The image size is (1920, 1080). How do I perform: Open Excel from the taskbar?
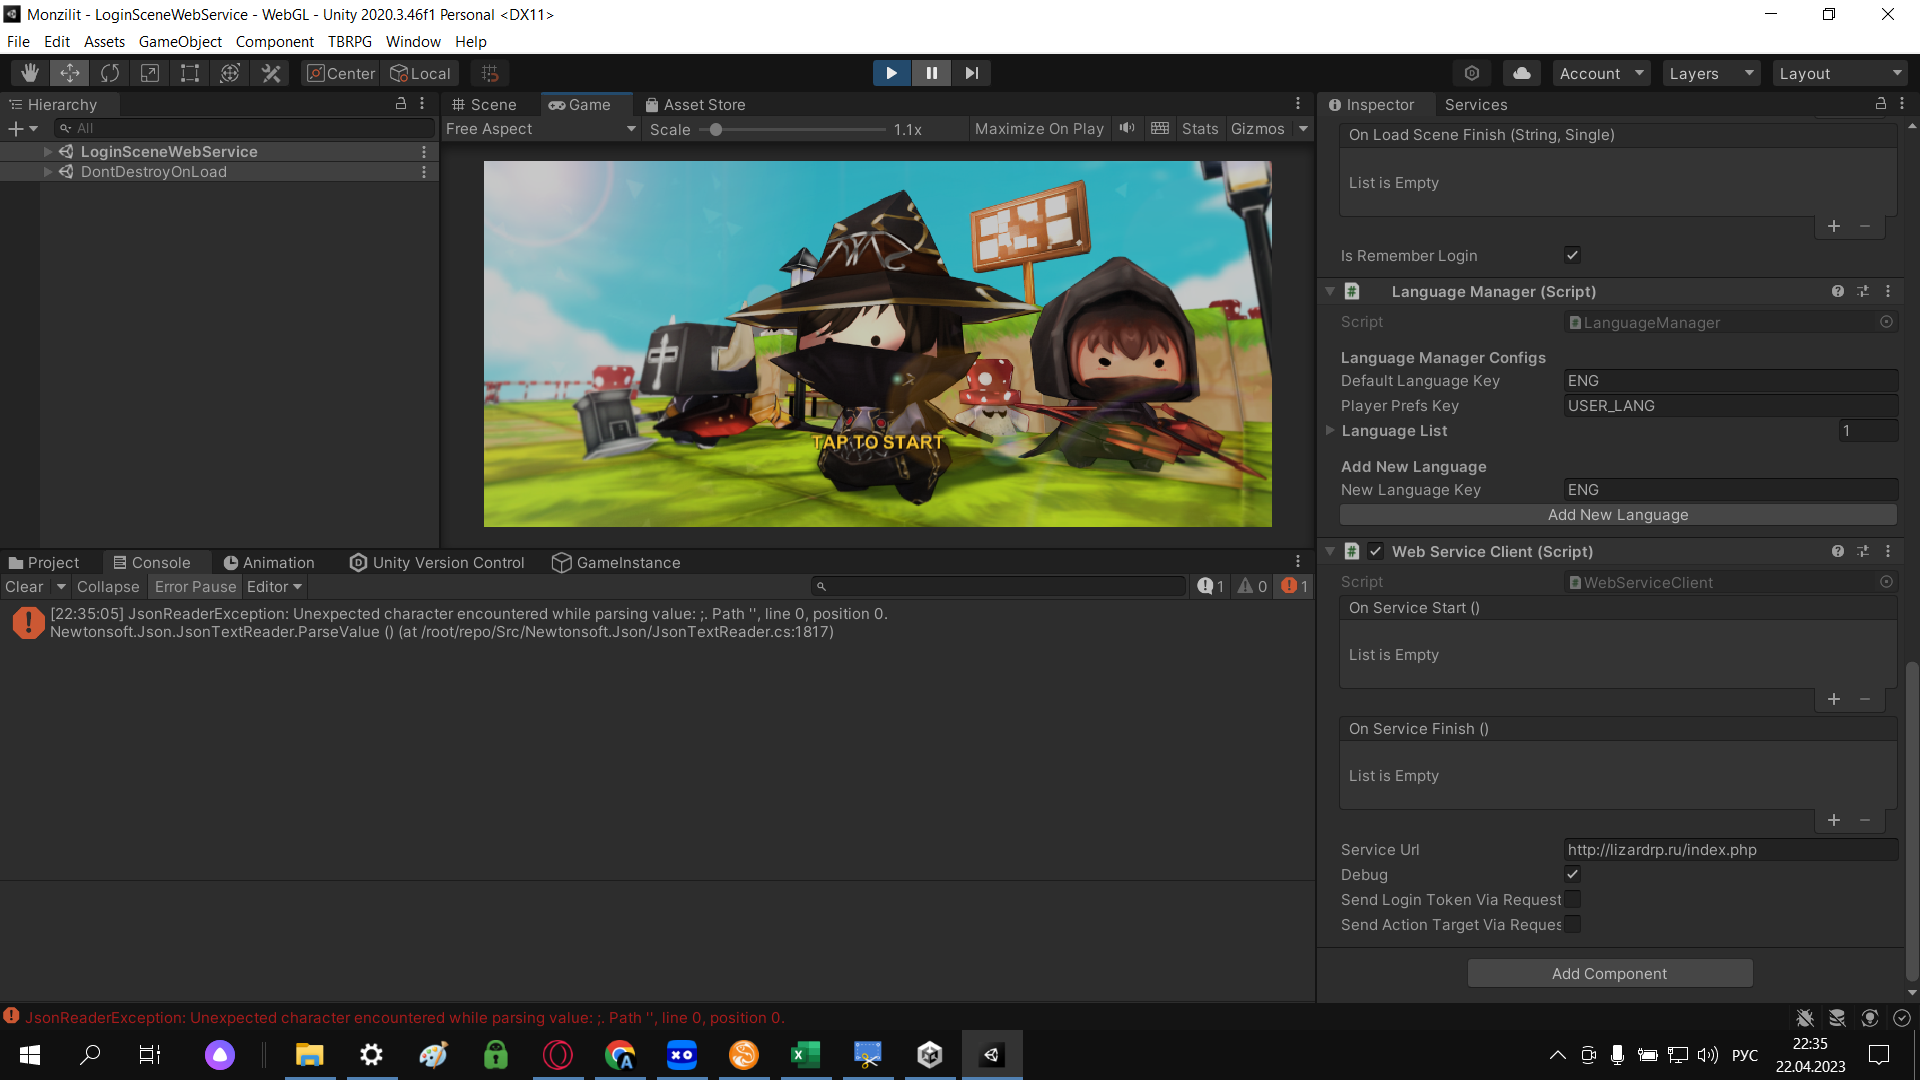[805, 1054]
